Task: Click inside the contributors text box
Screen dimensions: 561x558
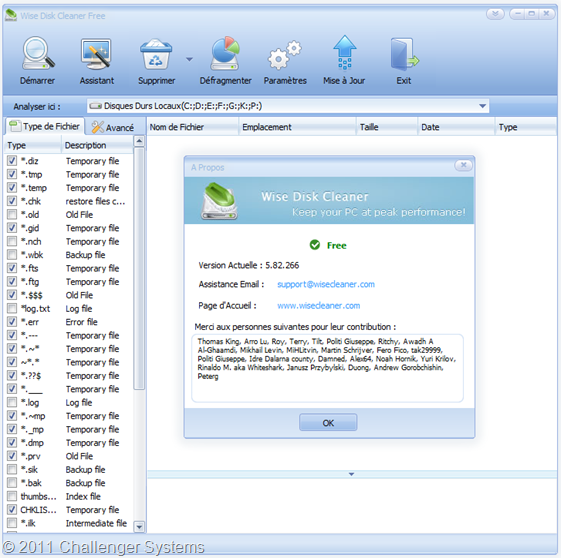Action: point(327,368)
